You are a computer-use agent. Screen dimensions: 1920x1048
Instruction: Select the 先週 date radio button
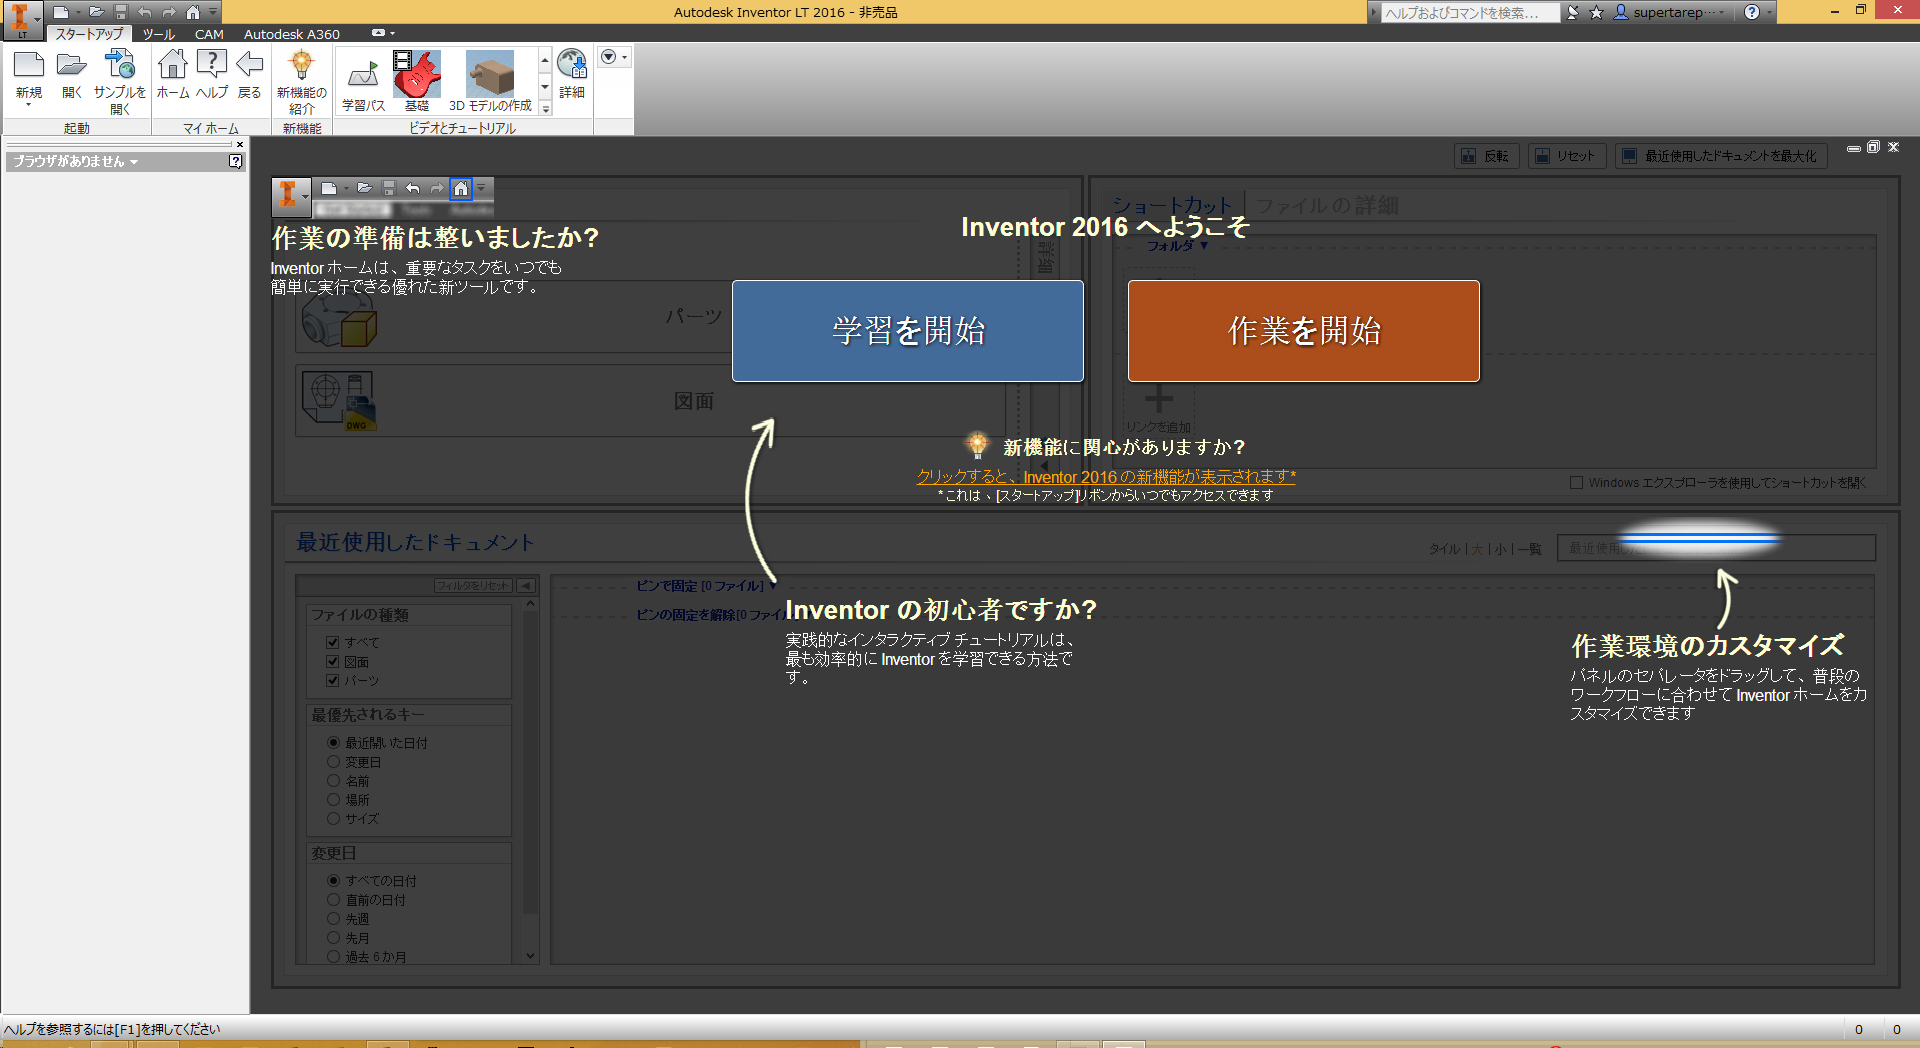click(334, 919)
